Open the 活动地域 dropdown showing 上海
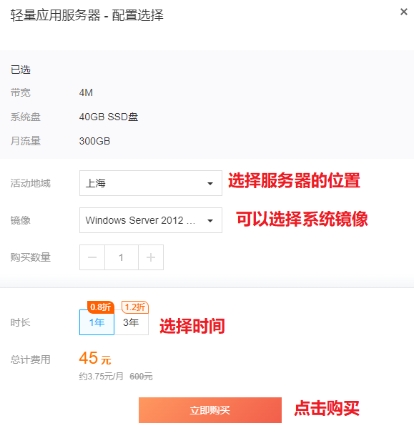 point(151,183)
